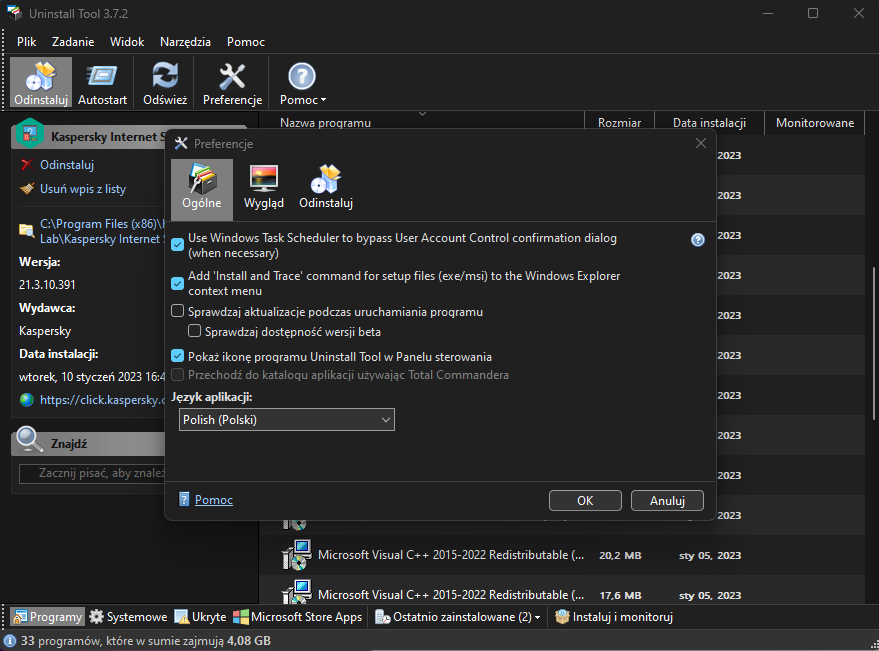
Task: Close the Preferencje dialog with X
Action: (x=701, y=143)
